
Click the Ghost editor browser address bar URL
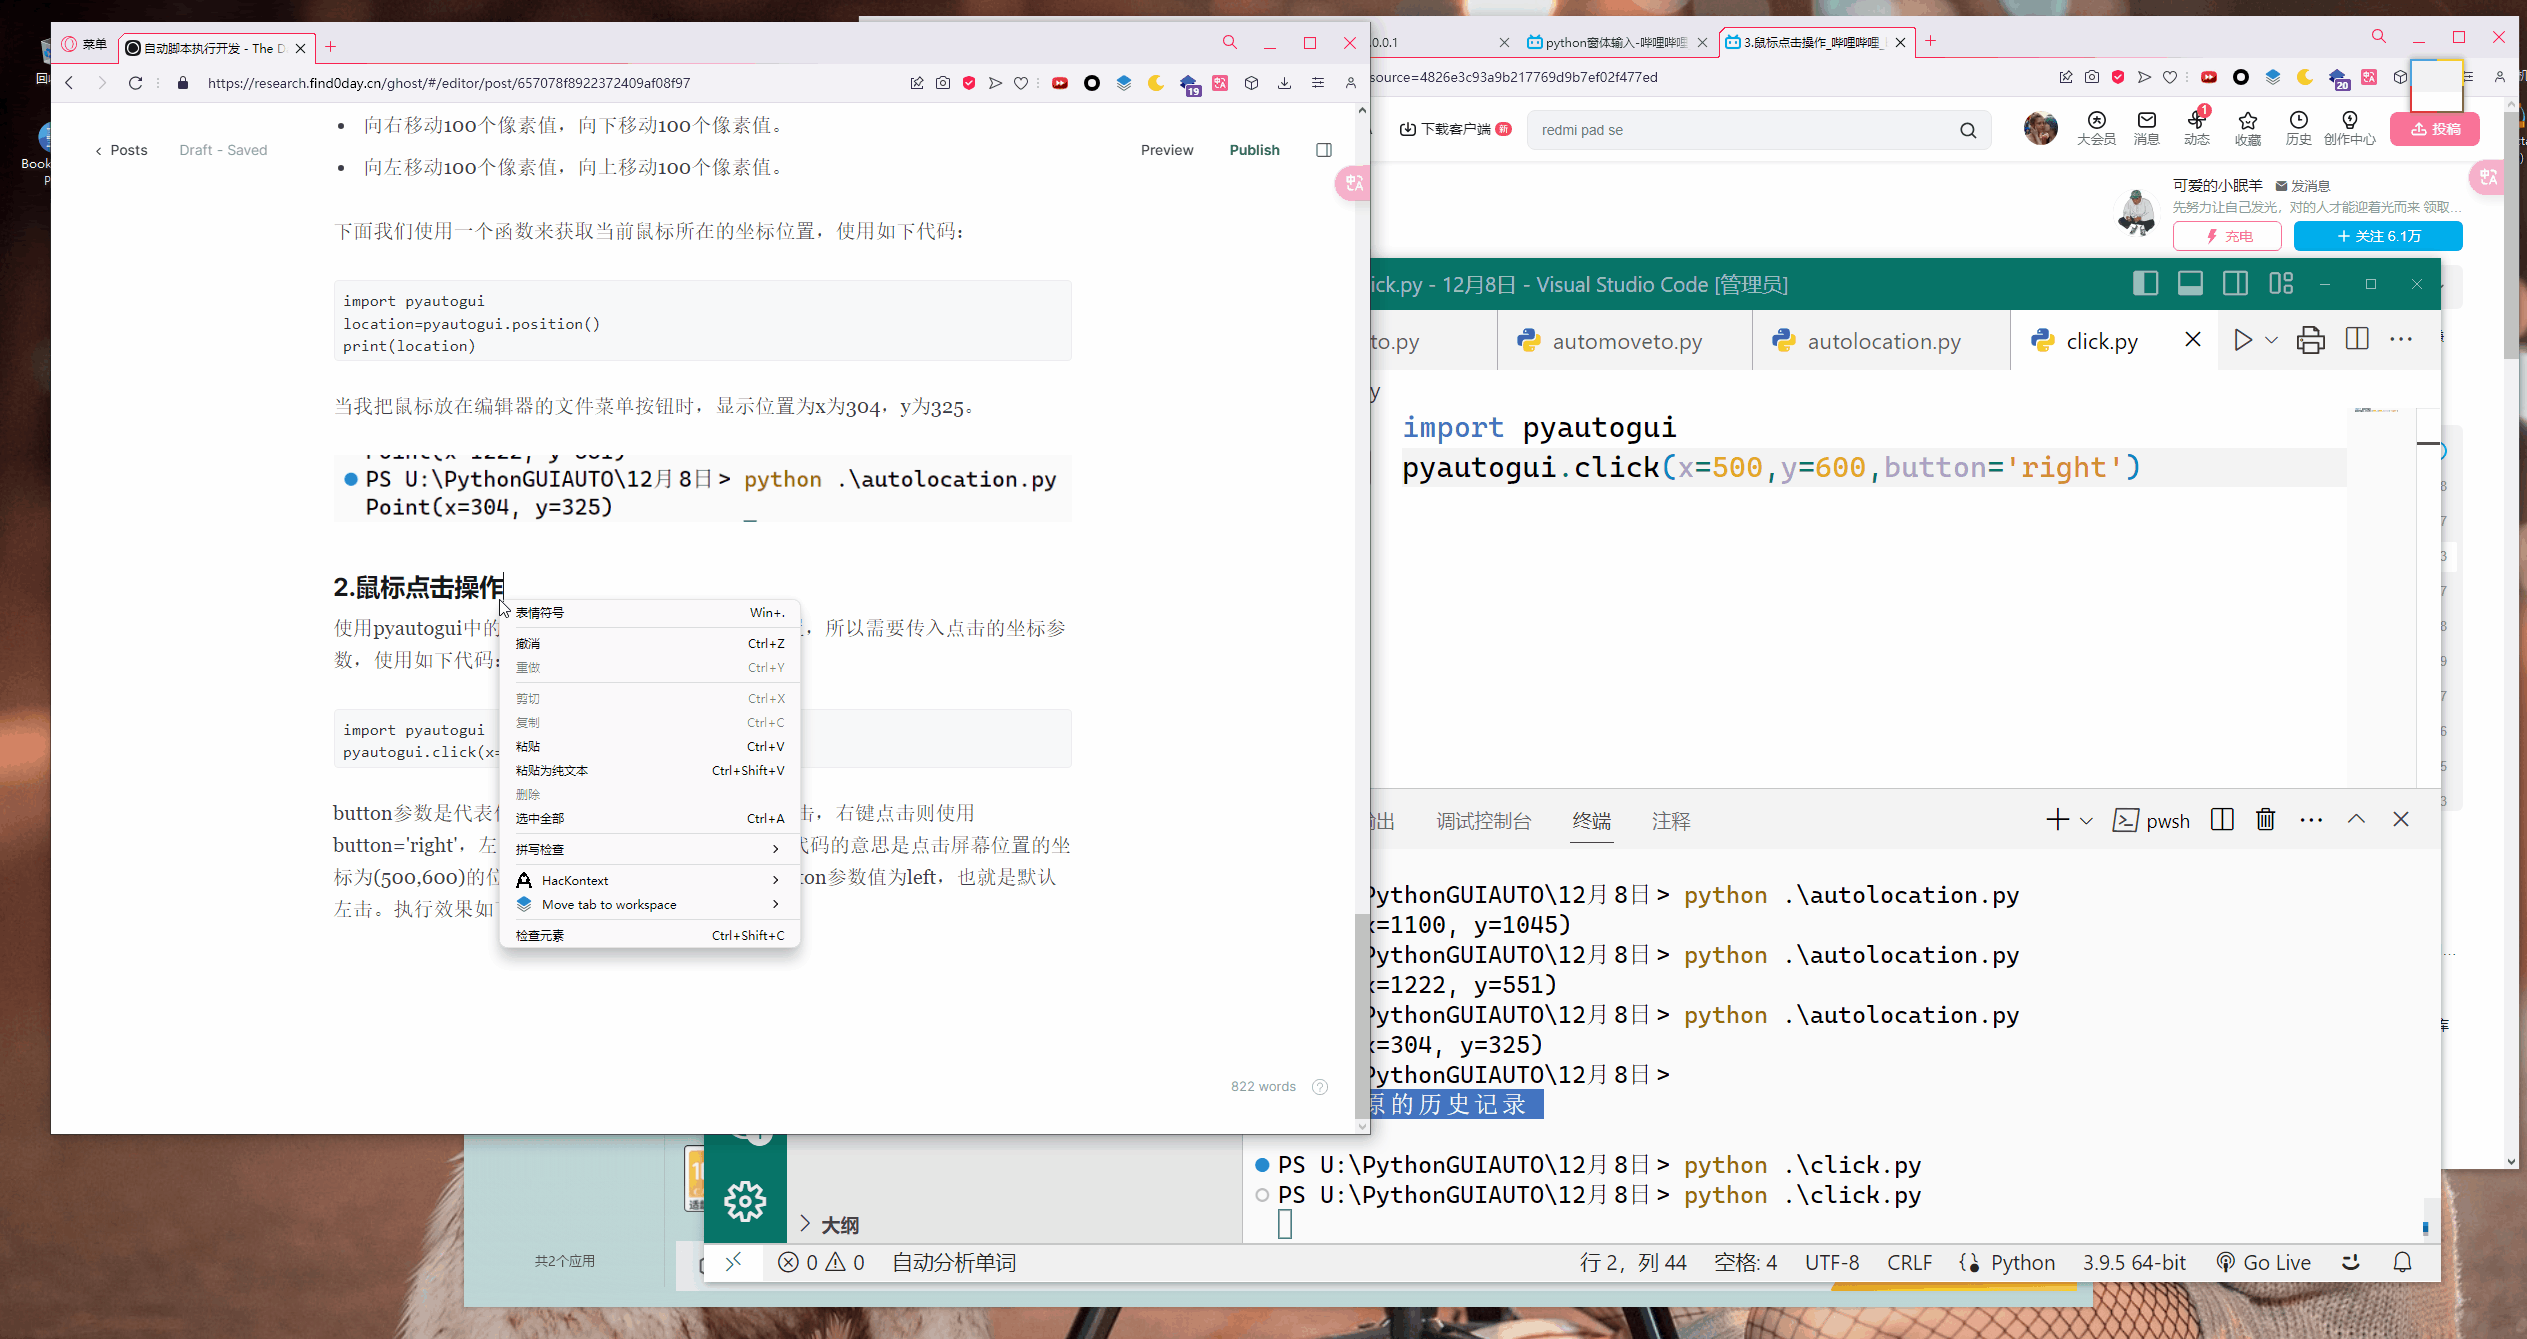click(x=449, y=83)
